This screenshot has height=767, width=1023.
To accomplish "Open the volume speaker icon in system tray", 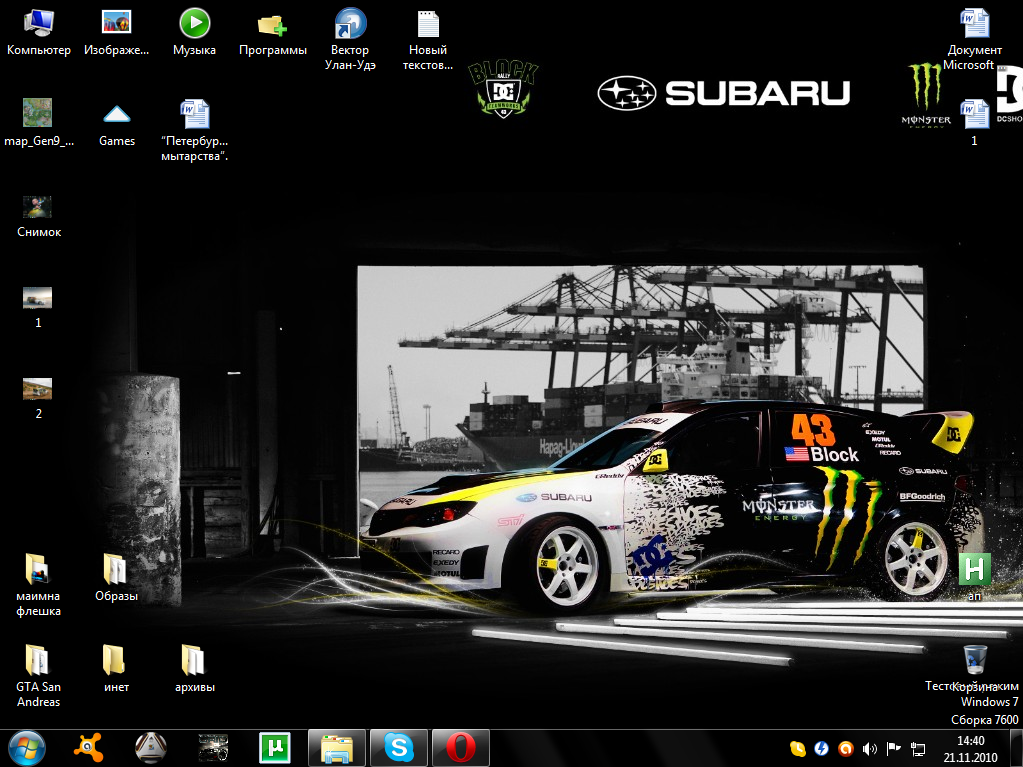I will tap(869, 748).
